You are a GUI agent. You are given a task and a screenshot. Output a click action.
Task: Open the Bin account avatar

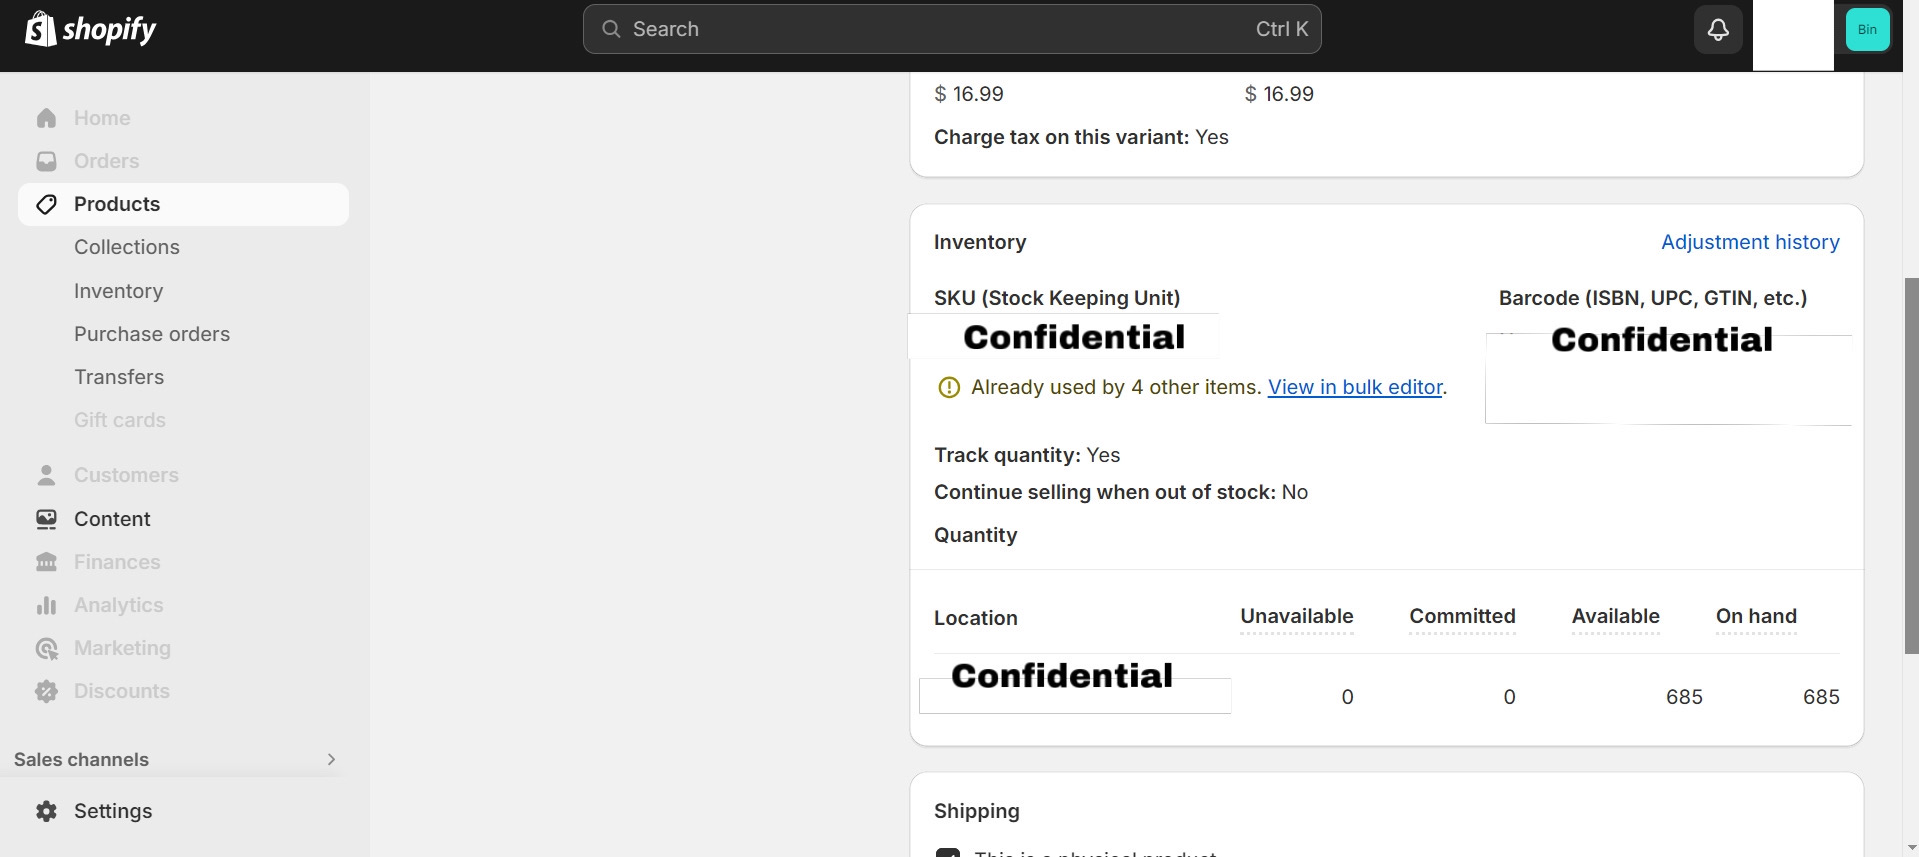1867,30
